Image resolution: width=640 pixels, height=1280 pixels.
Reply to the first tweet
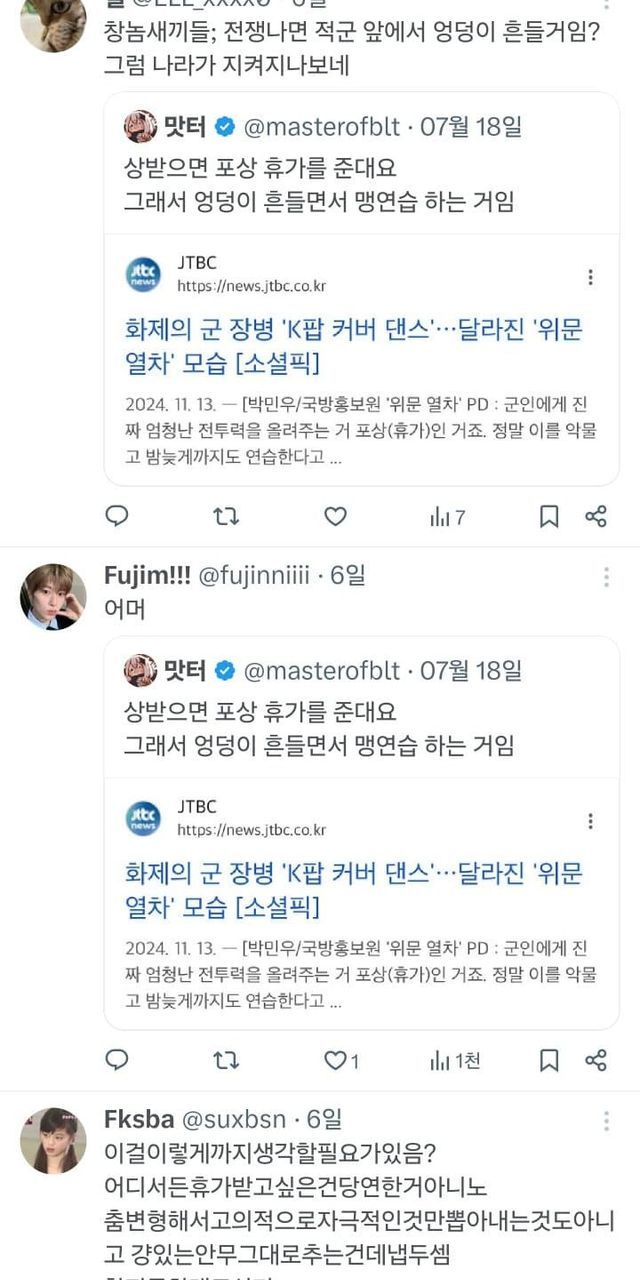(x=117, y=516)
